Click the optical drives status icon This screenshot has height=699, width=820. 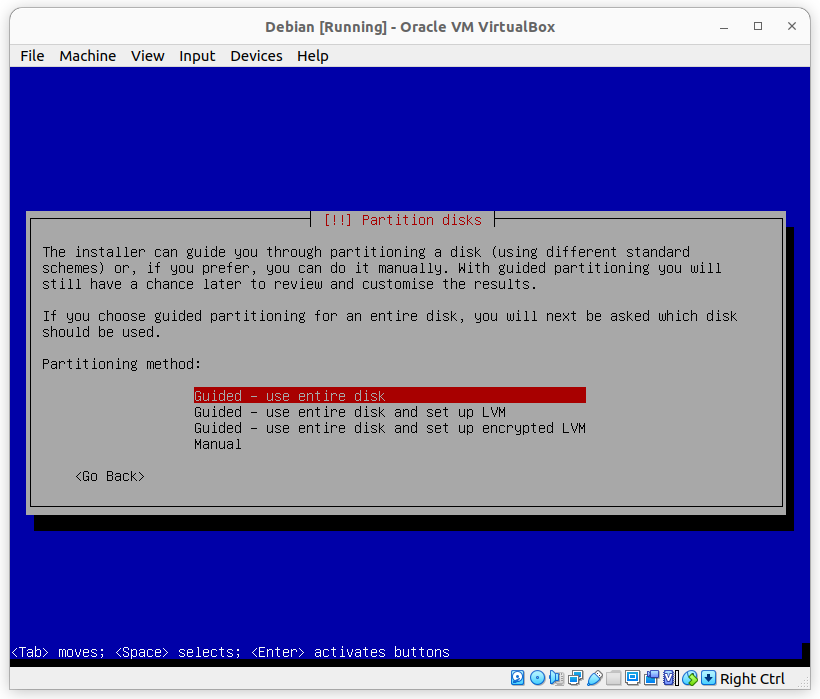coord(538,678)
